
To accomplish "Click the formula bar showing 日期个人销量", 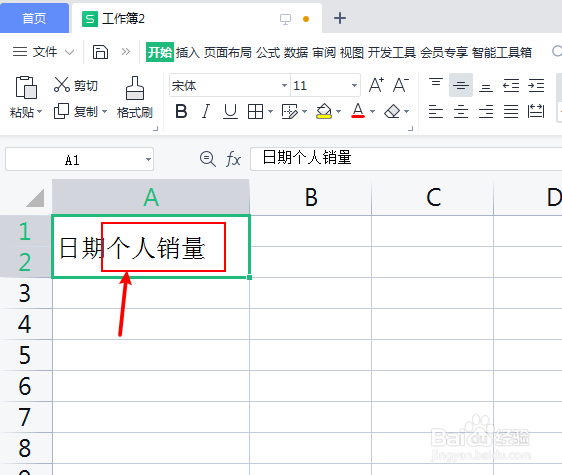I will (x=406, y=159).
